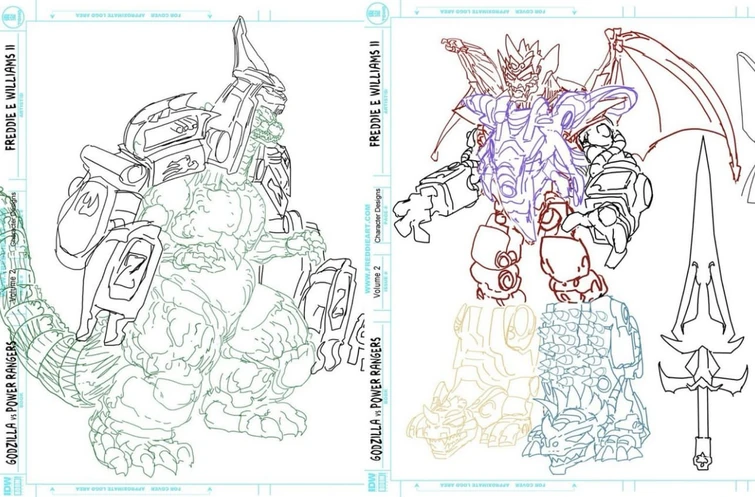Click 'Character Designs' label on right page
Viewport: 755px width, 497px height.
tap(378, 215)
